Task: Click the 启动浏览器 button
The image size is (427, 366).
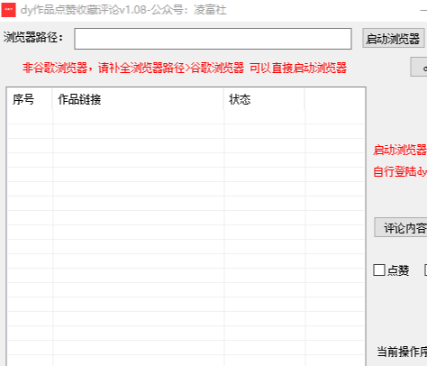Action: [x=393, y=38]
